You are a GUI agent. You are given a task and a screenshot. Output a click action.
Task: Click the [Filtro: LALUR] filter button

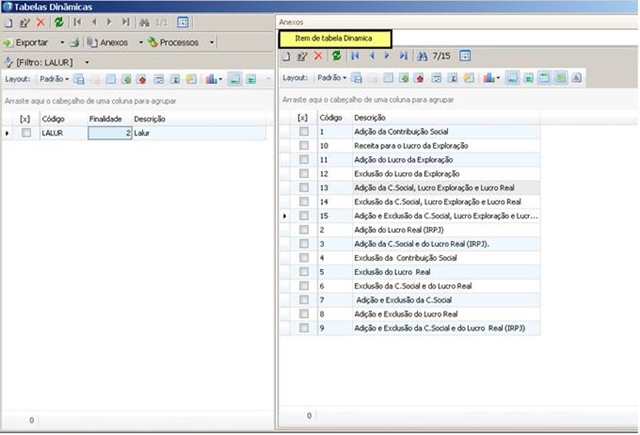coord(39,62)
